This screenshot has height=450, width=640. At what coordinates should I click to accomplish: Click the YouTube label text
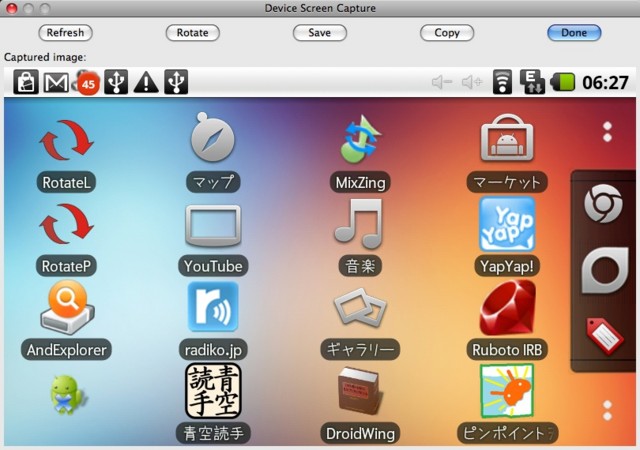coord(213,266)
